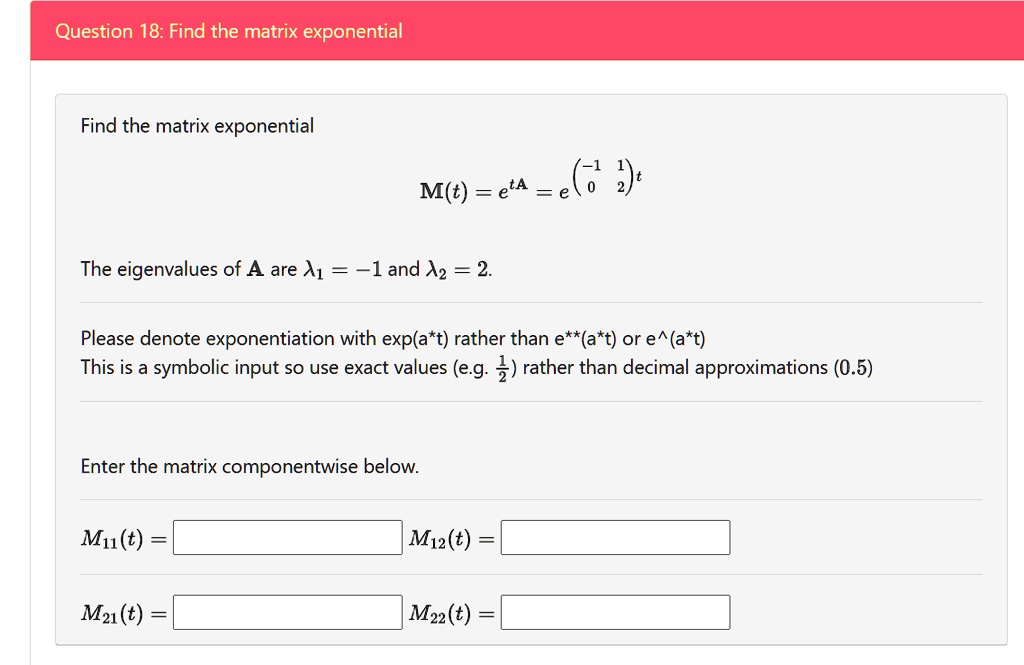Click the M11(t) answer input field
The image size is (1024, 665).
tap(287, 537)
